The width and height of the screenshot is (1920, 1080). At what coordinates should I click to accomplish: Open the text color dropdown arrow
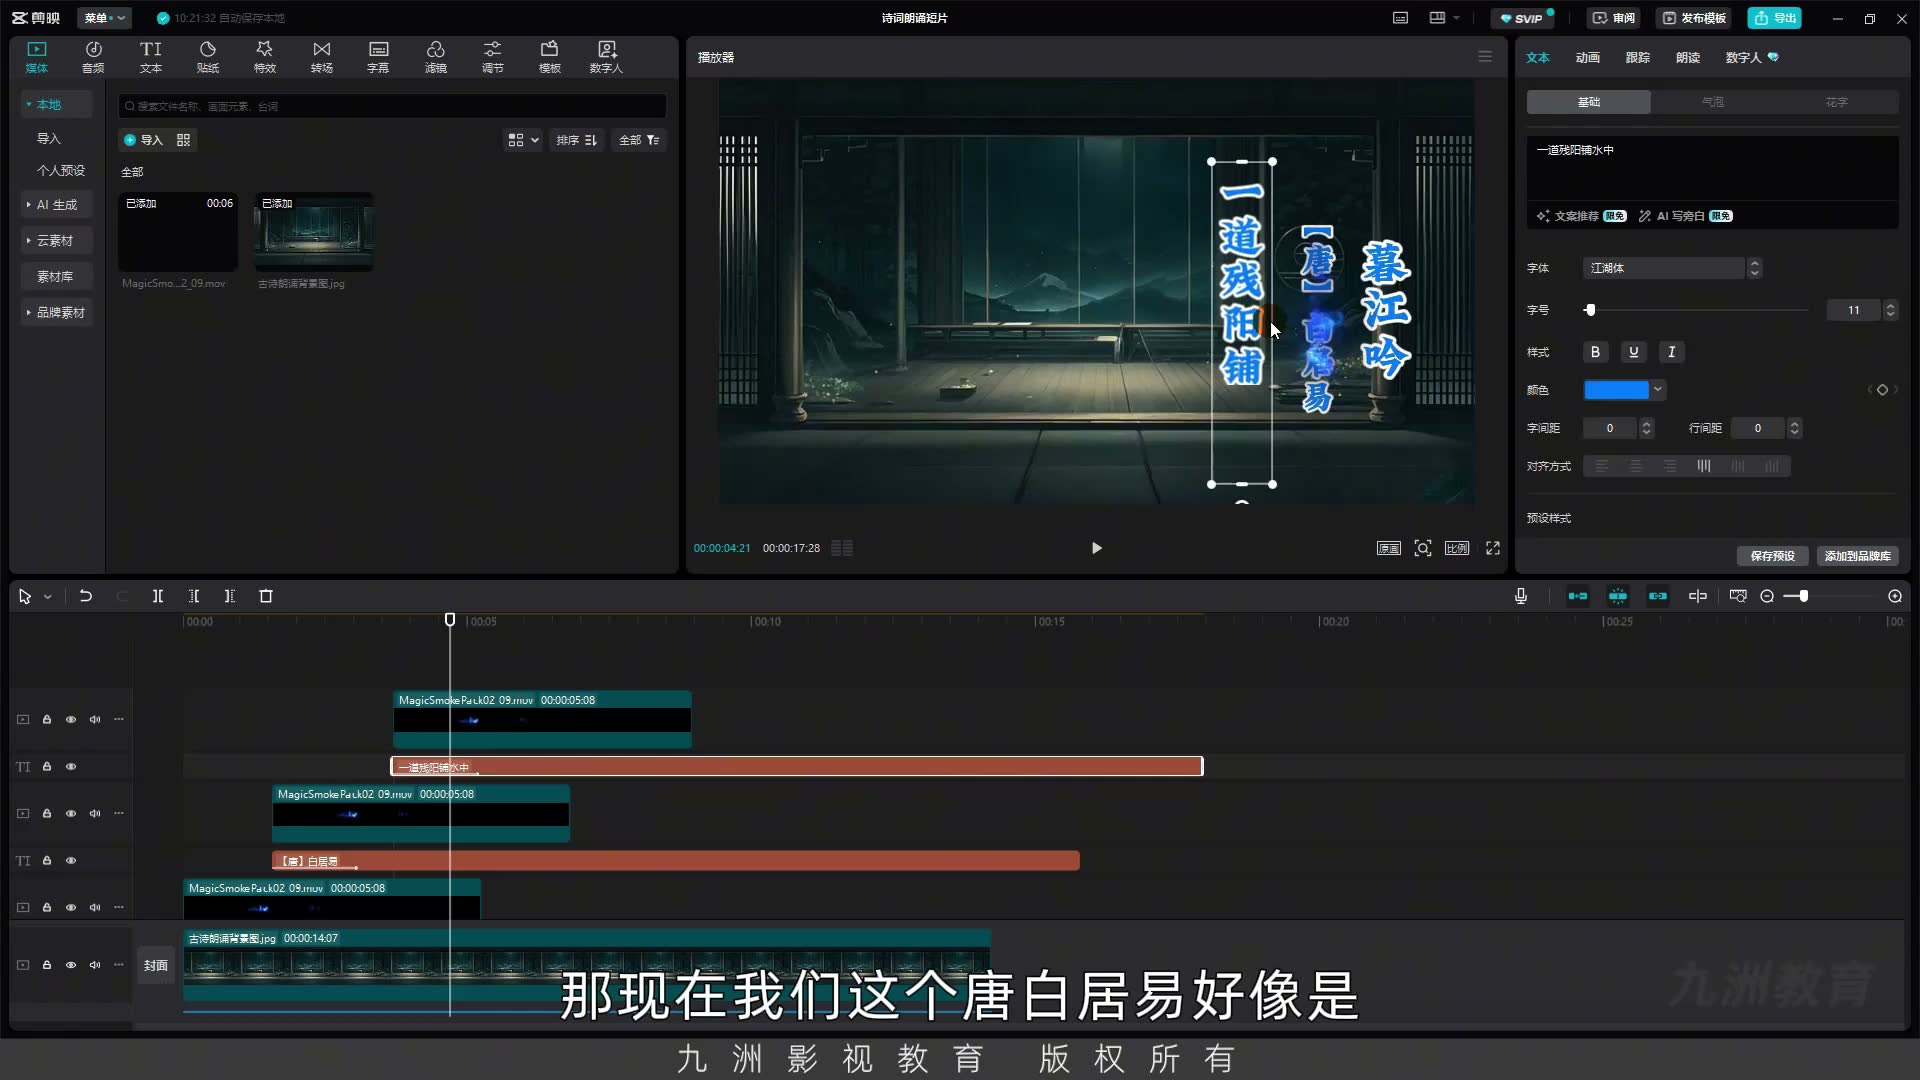[x=1658, y=390]
